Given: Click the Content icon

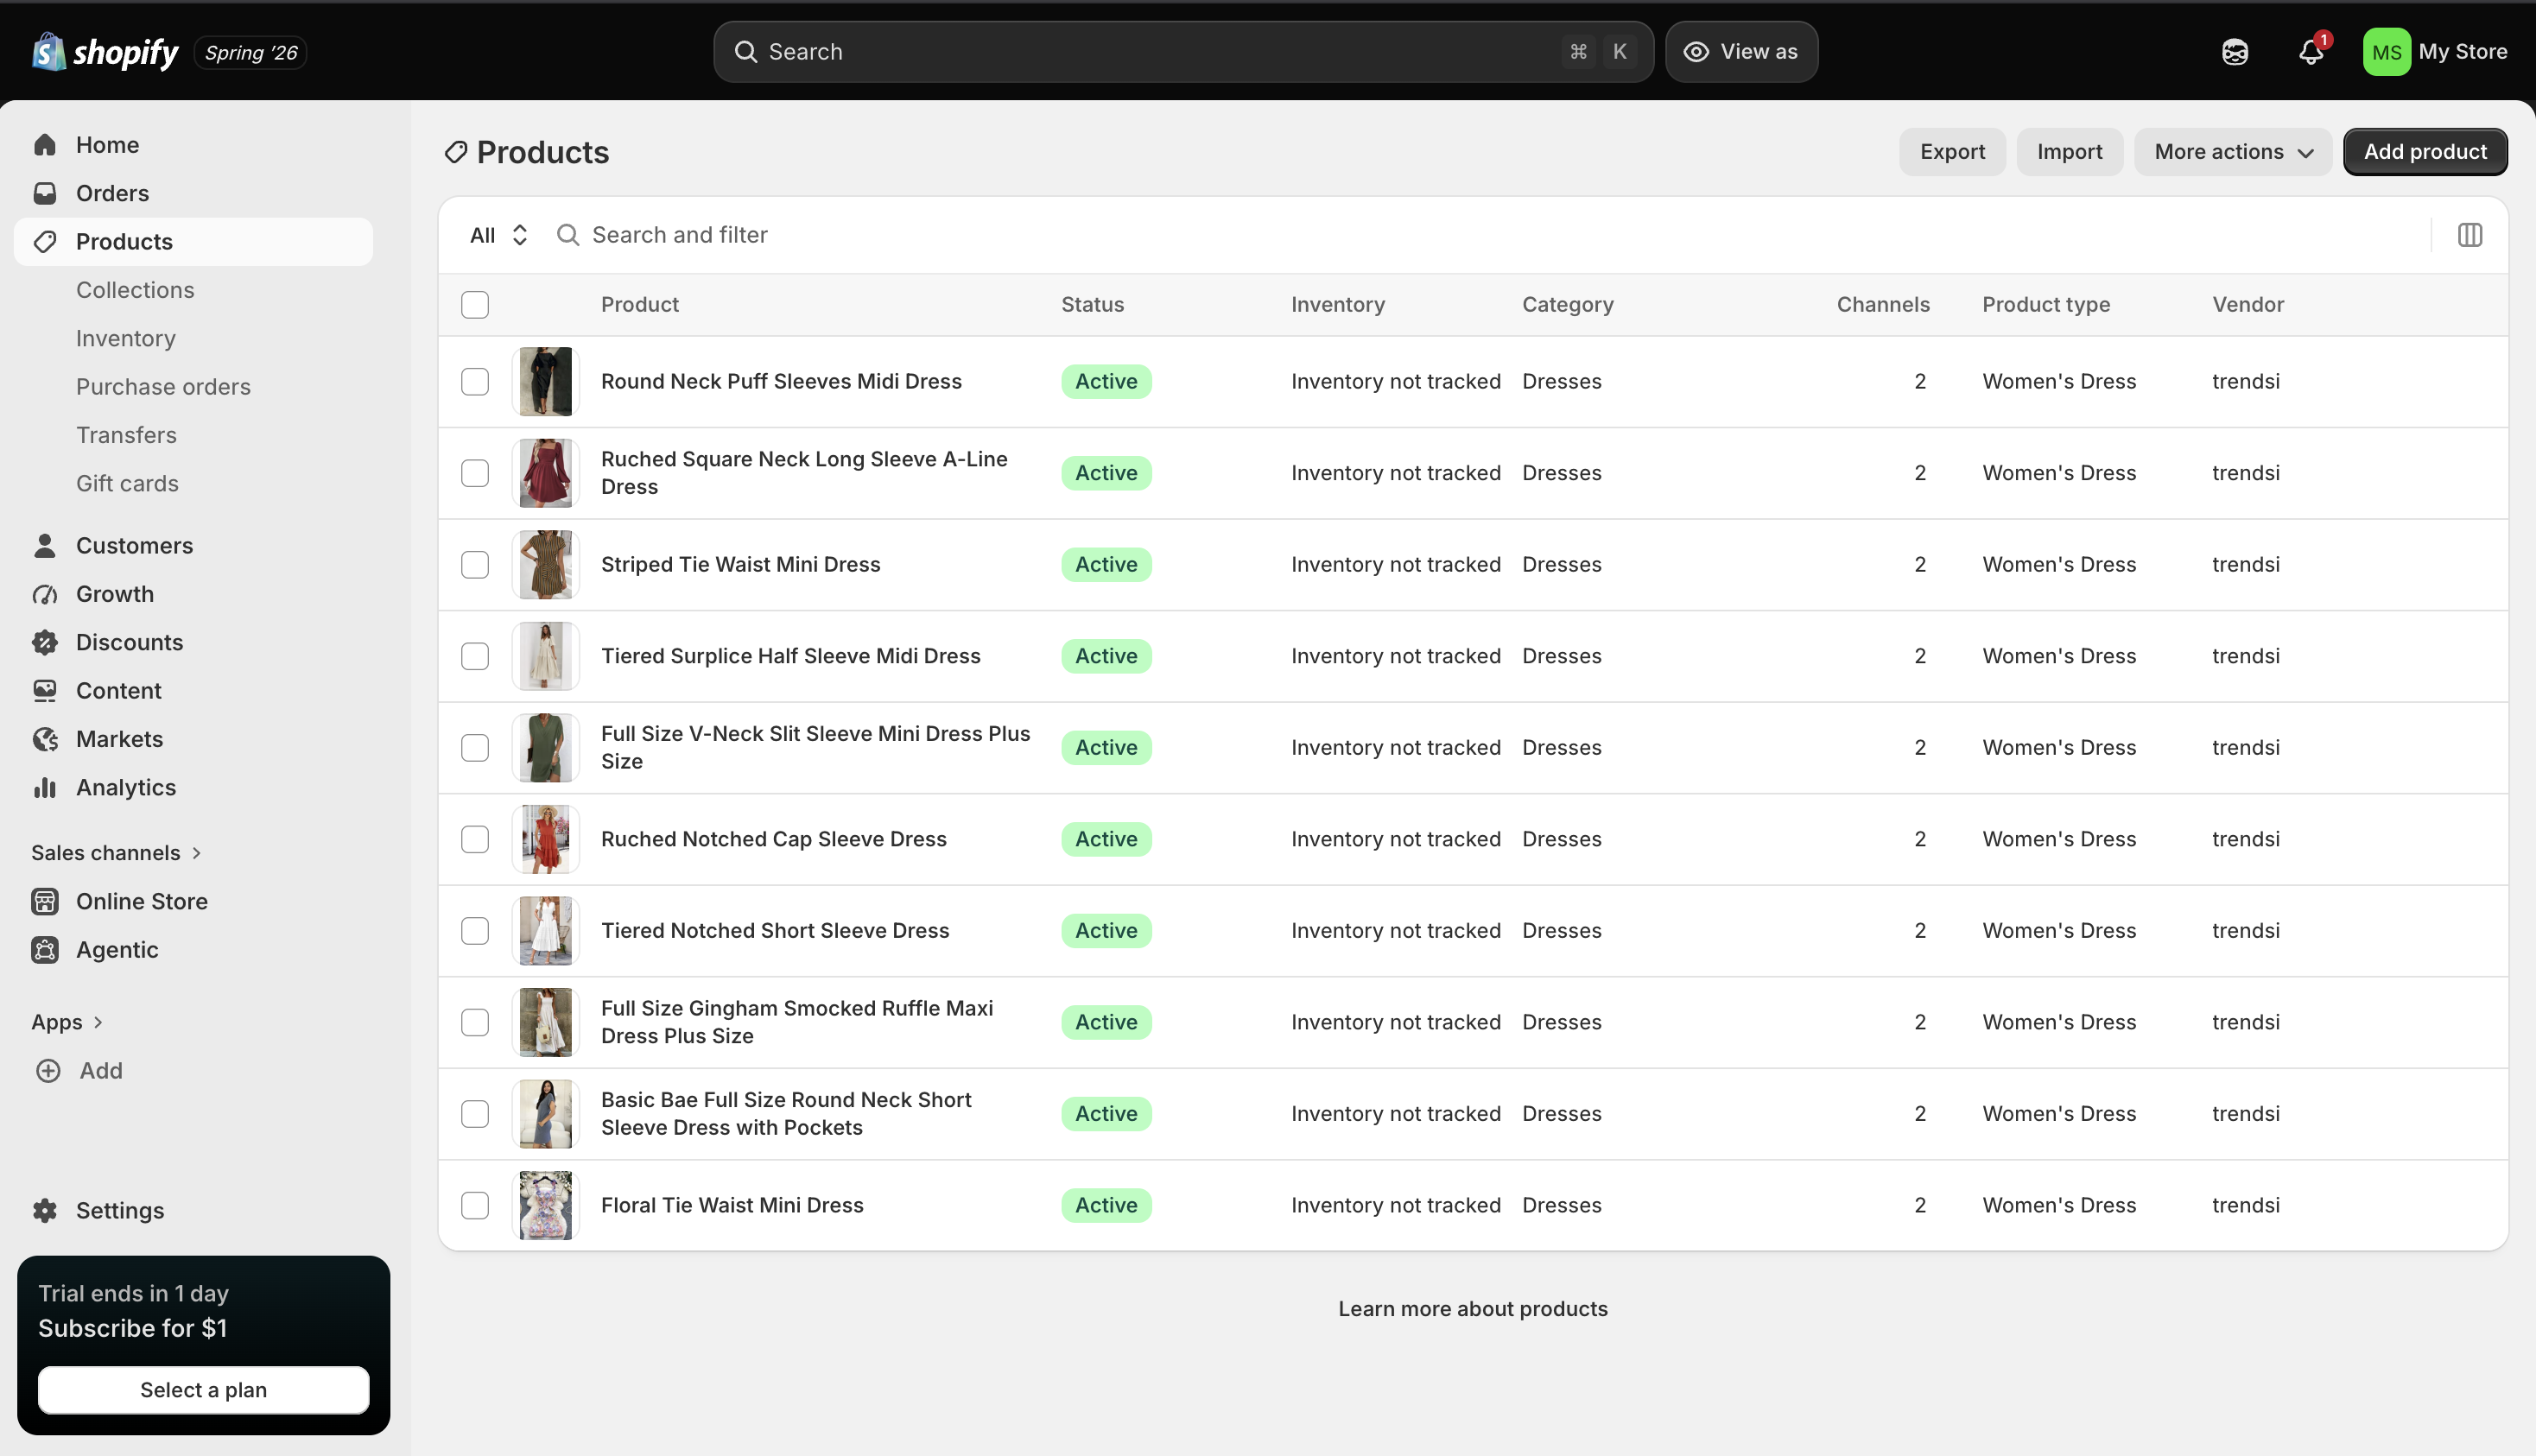Looking at the screenshot, I should [45, 690].
